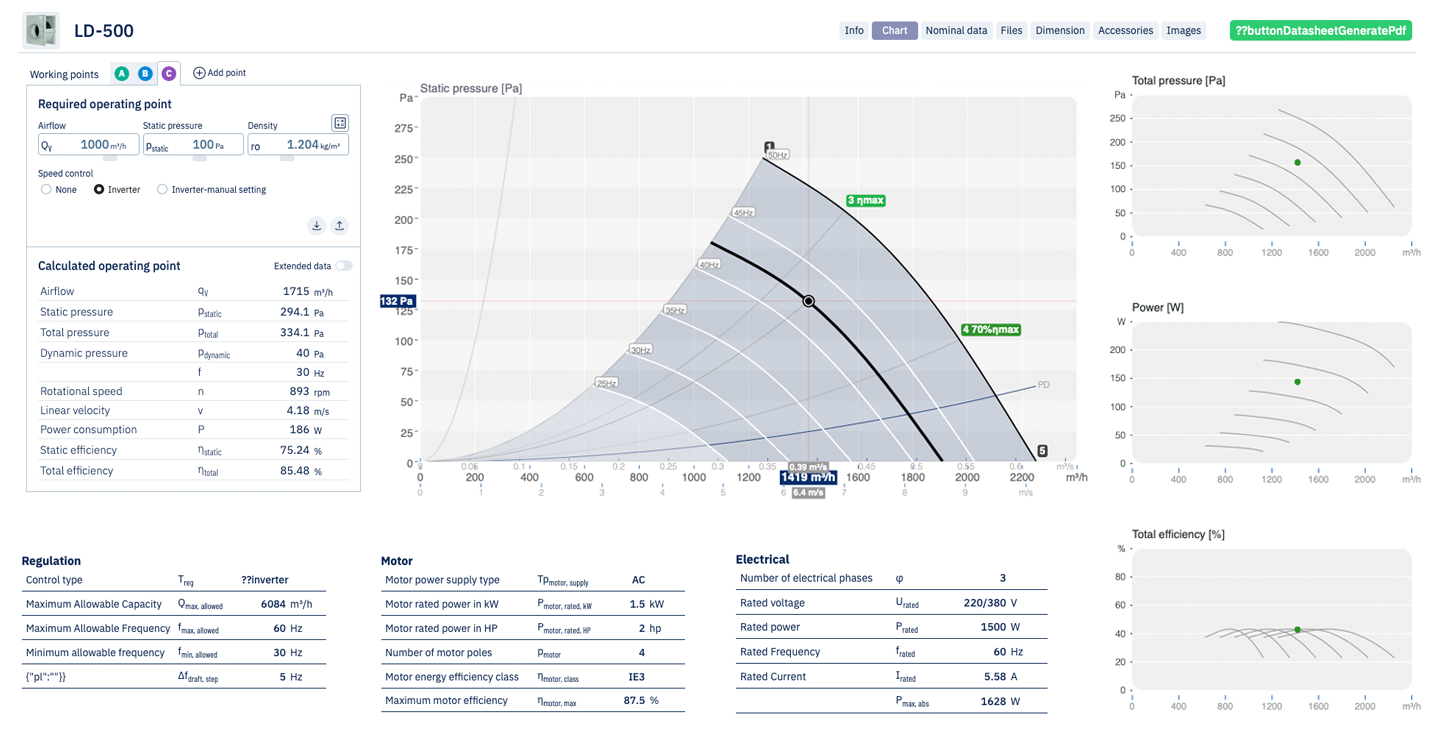Click the green datasheet Generate PDF button

1320,30
